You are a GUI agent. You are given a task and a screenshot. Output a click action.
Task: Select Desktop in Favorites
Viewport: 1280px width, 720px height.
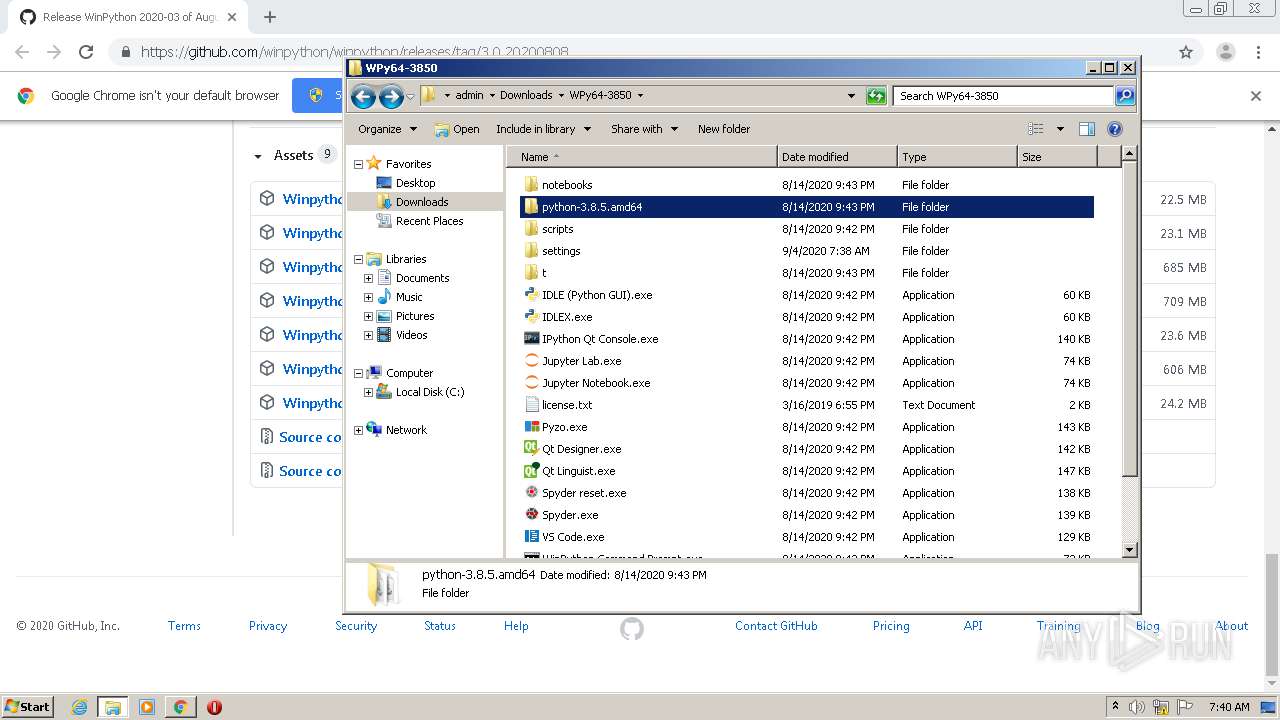click(x=415, y=183)
